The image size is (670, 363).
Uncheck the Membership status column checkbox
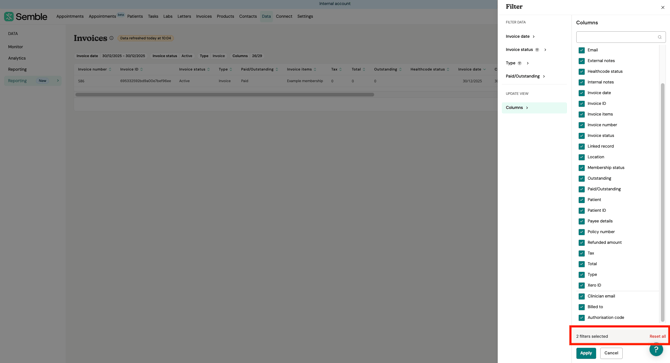(x=582, y=167)
